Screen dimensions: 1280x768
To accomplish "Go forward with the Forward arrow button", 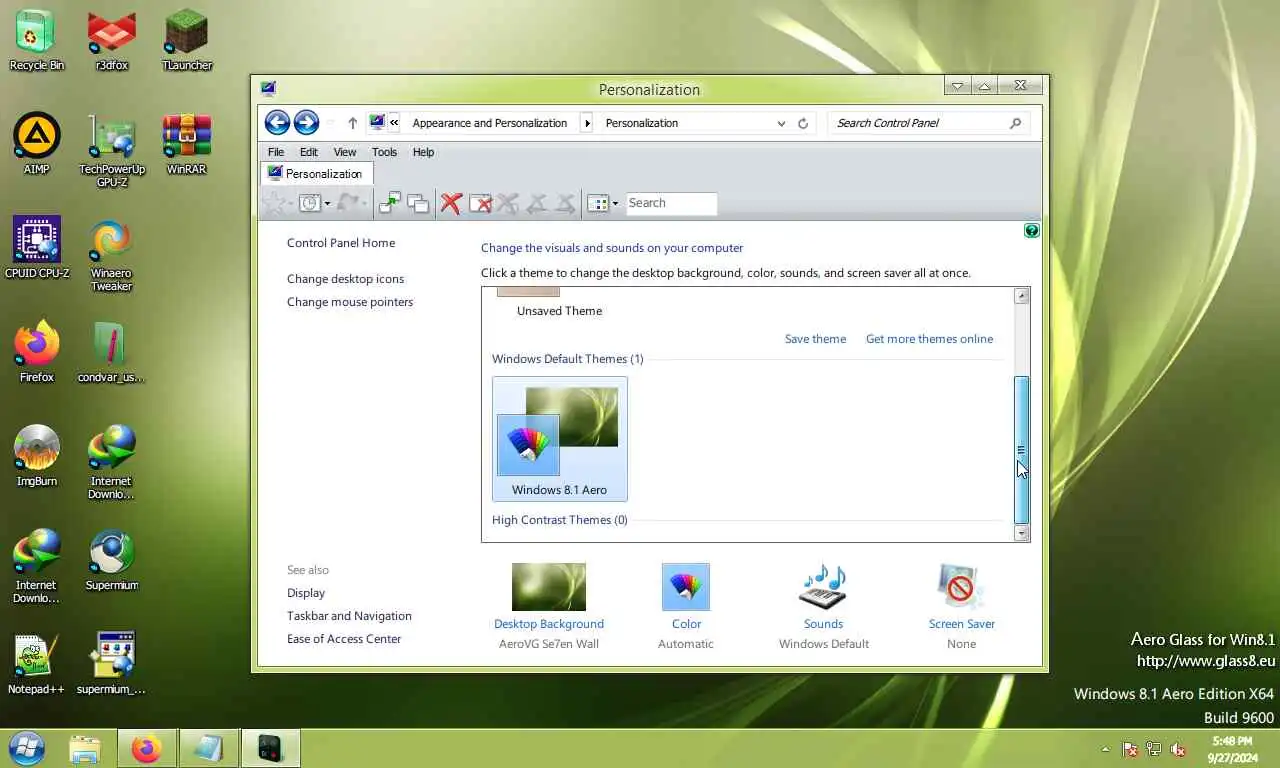I will click(306, 123).
